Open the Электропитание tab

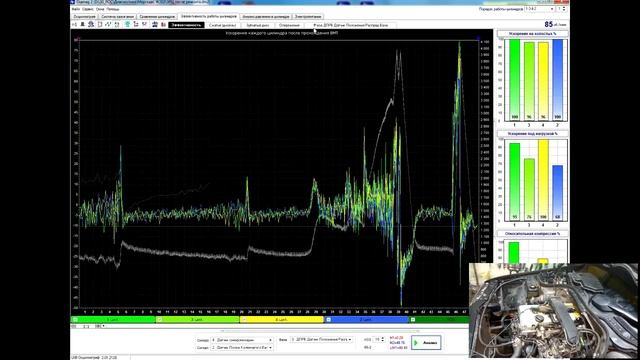click(308, 17)
